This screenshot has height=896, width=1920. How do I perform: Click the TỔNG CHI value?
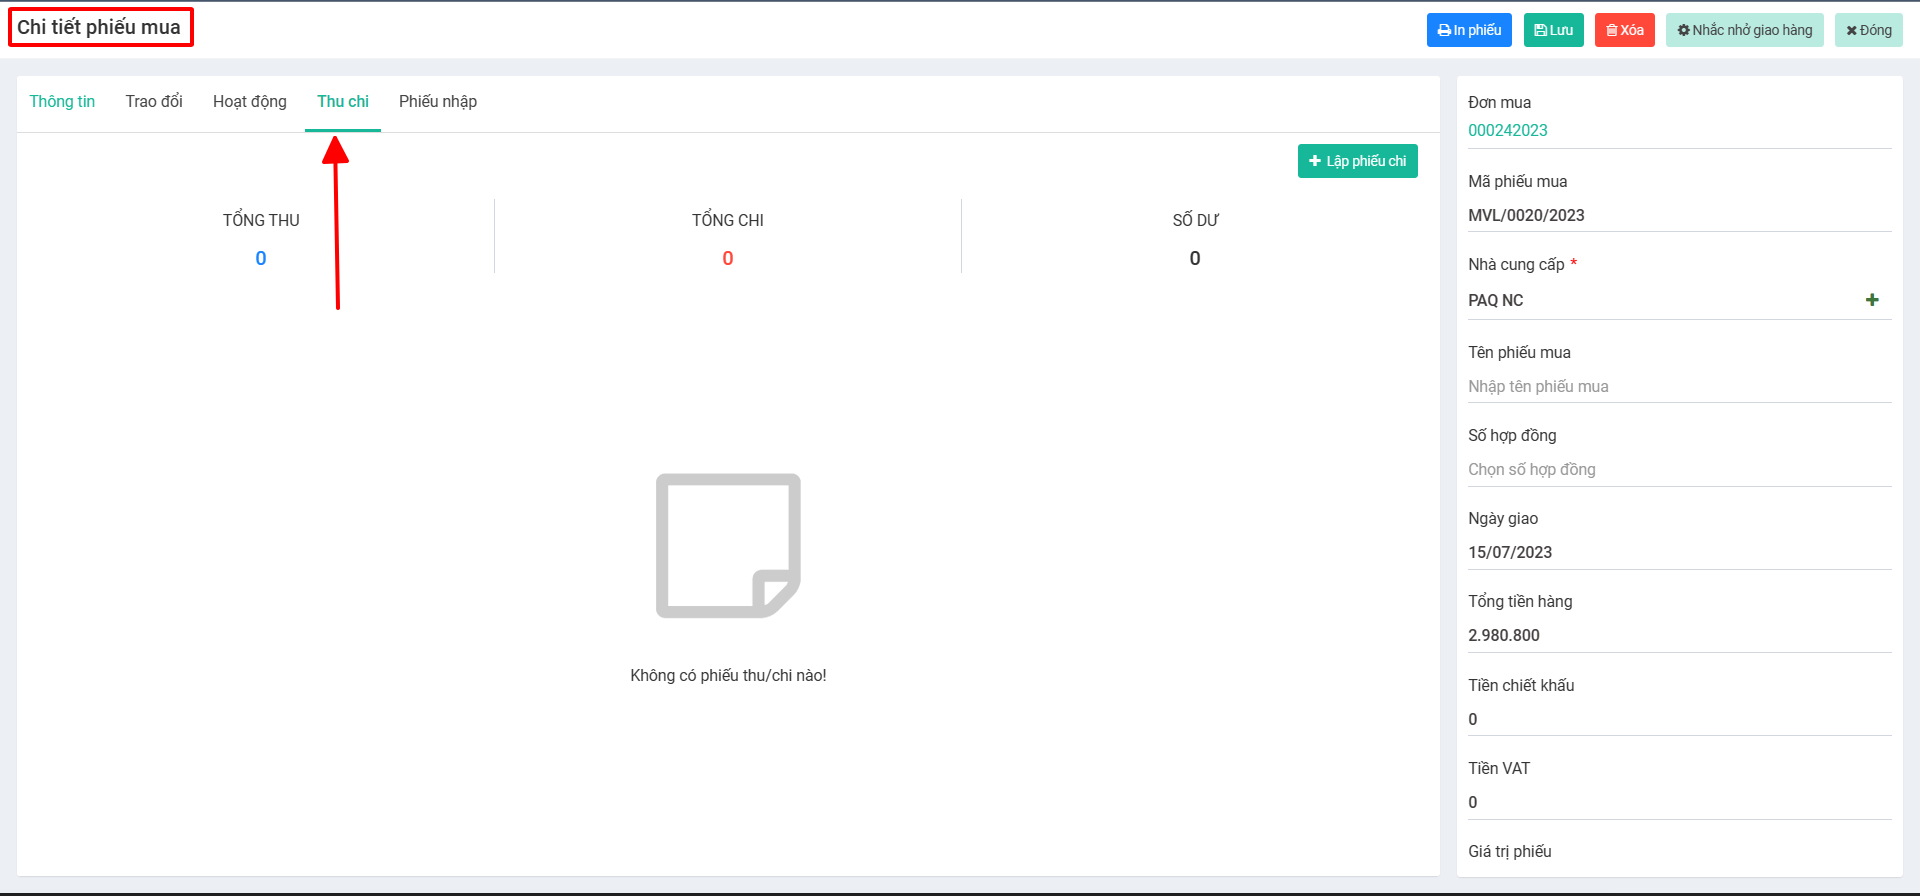pyautogui.click(x=728, y=258)
